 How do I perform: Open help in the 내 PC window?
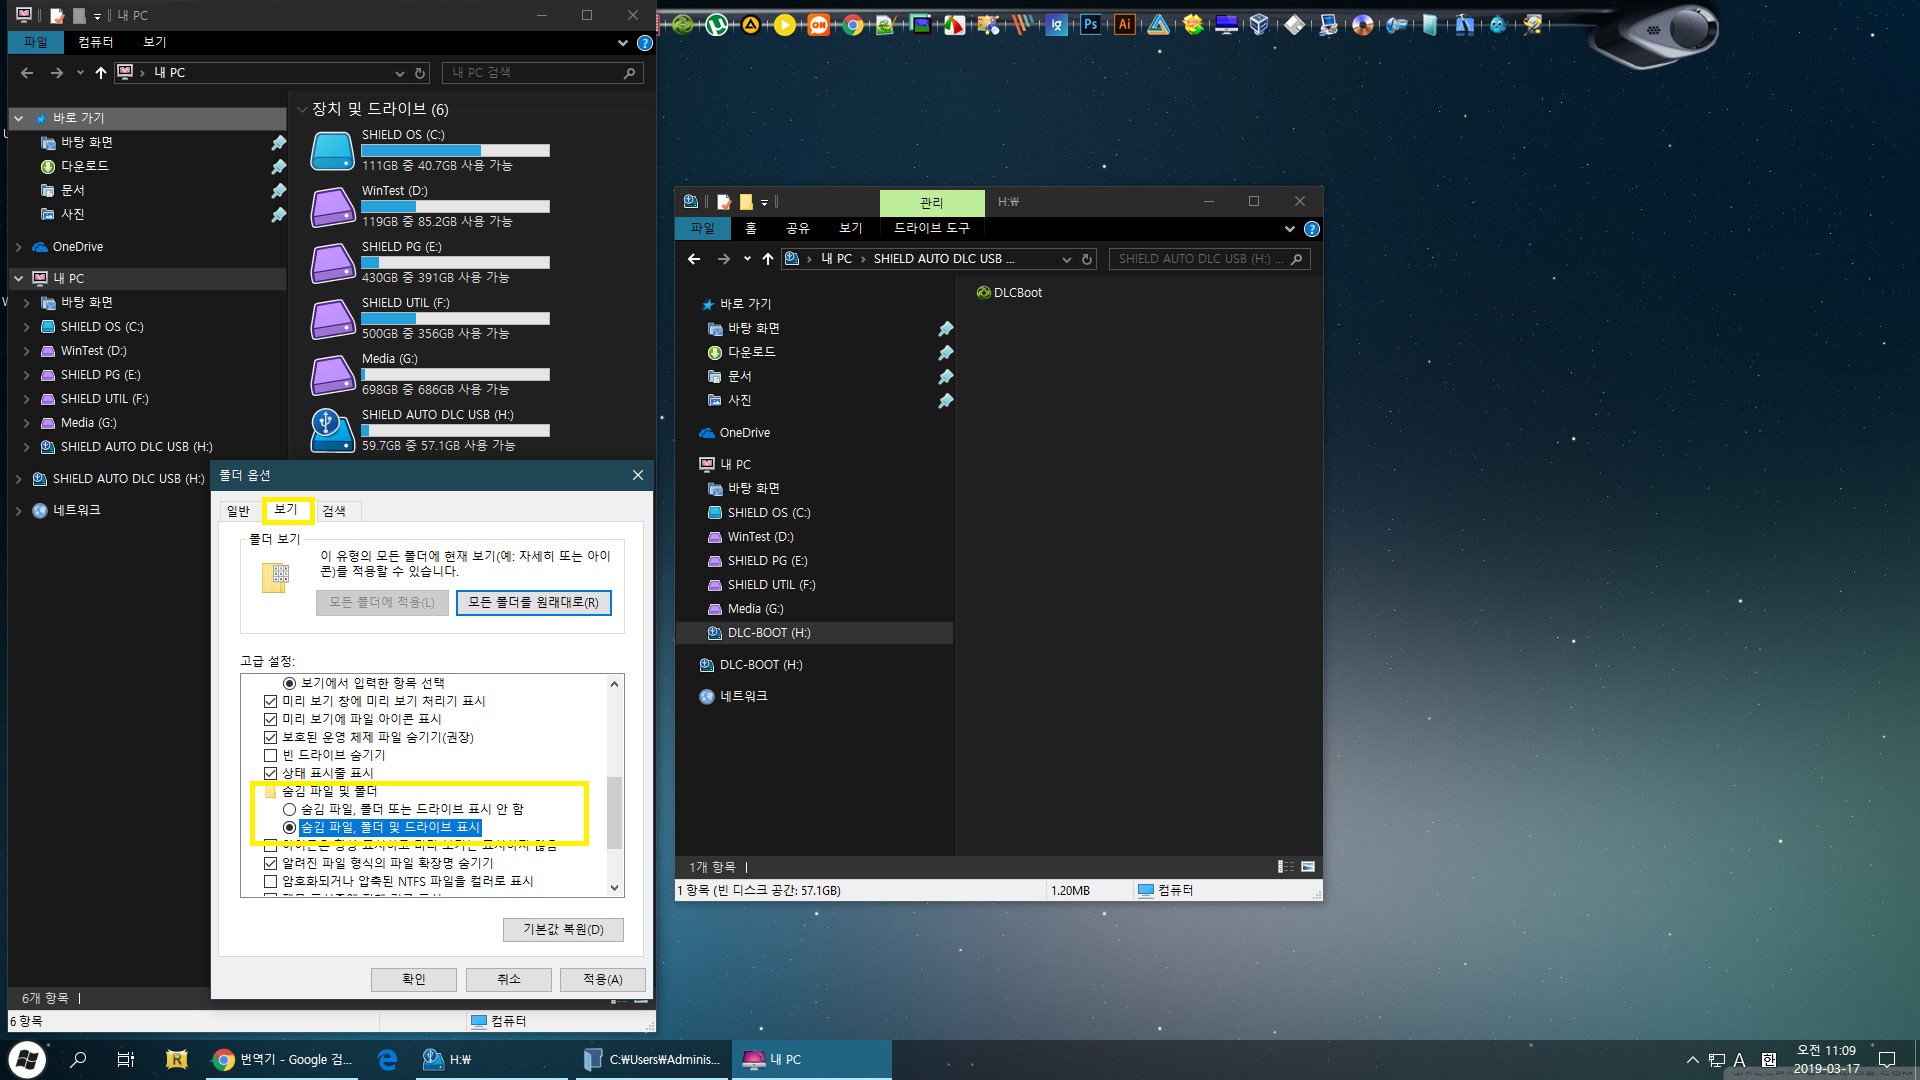(645, 43)
